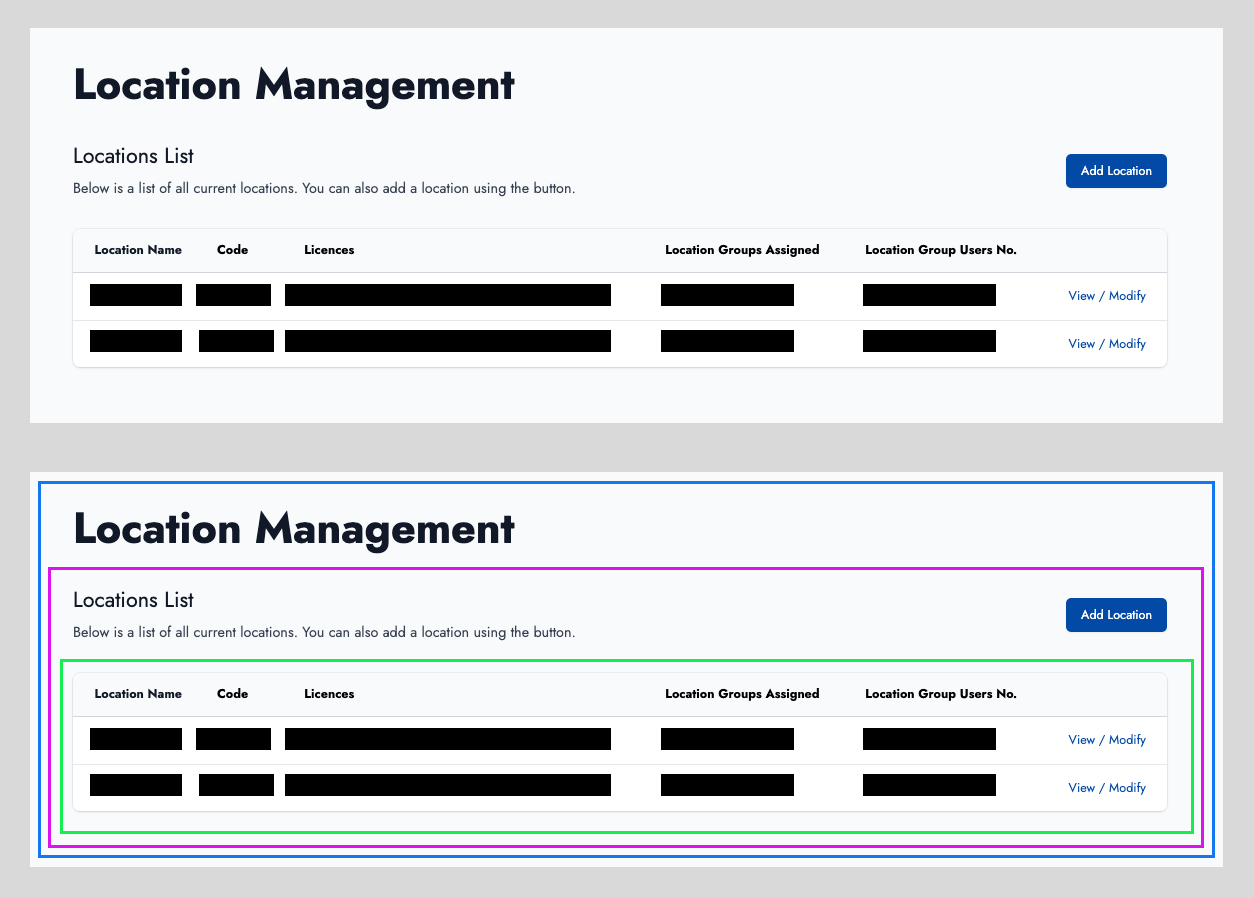Click Code column header in lower table

click(232, 694)
